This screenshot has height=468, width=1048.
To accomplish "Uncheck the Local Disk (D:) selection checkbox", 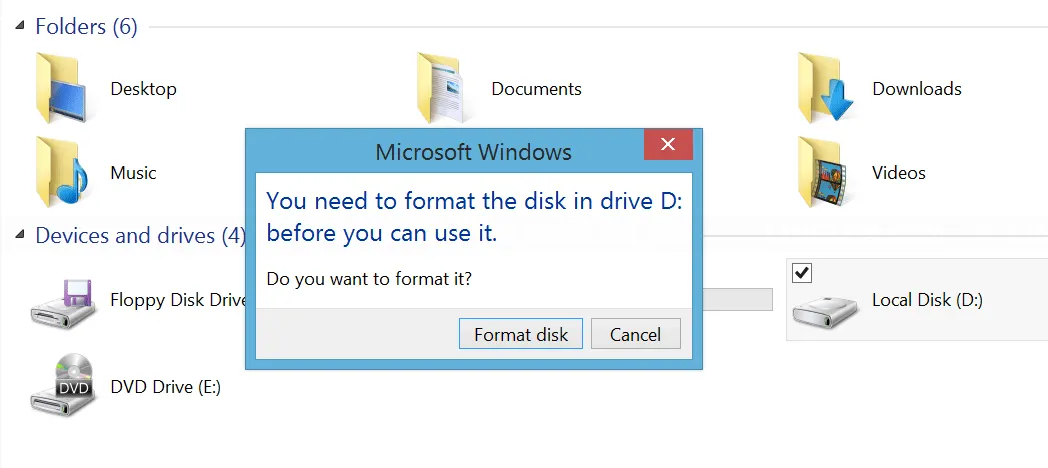I will tap(801, 273).
